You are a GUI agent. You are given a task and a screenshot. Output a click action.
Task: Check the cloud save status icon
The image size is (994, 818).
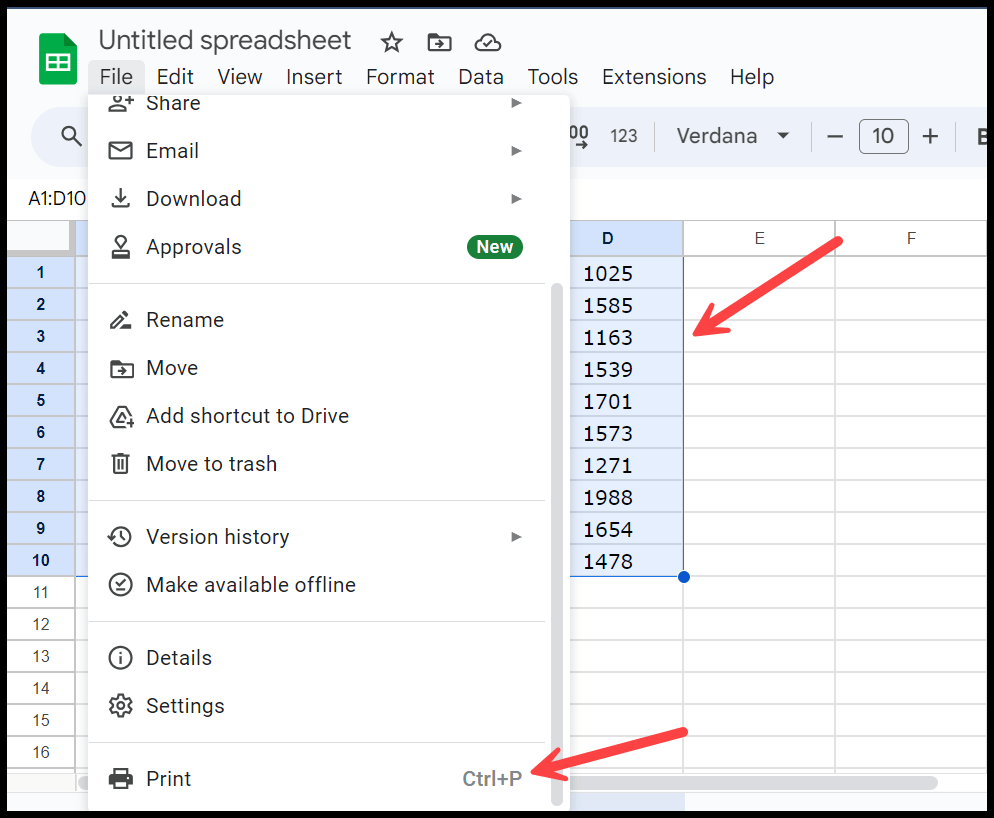(487, 42)
